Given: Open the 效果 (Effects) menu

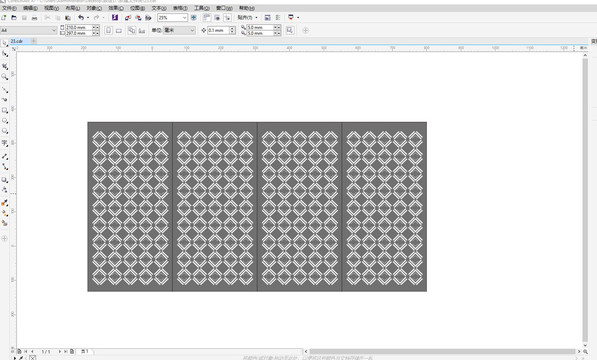Looking at the screenshot, I should pyautogui.click(x=116, y=8).
